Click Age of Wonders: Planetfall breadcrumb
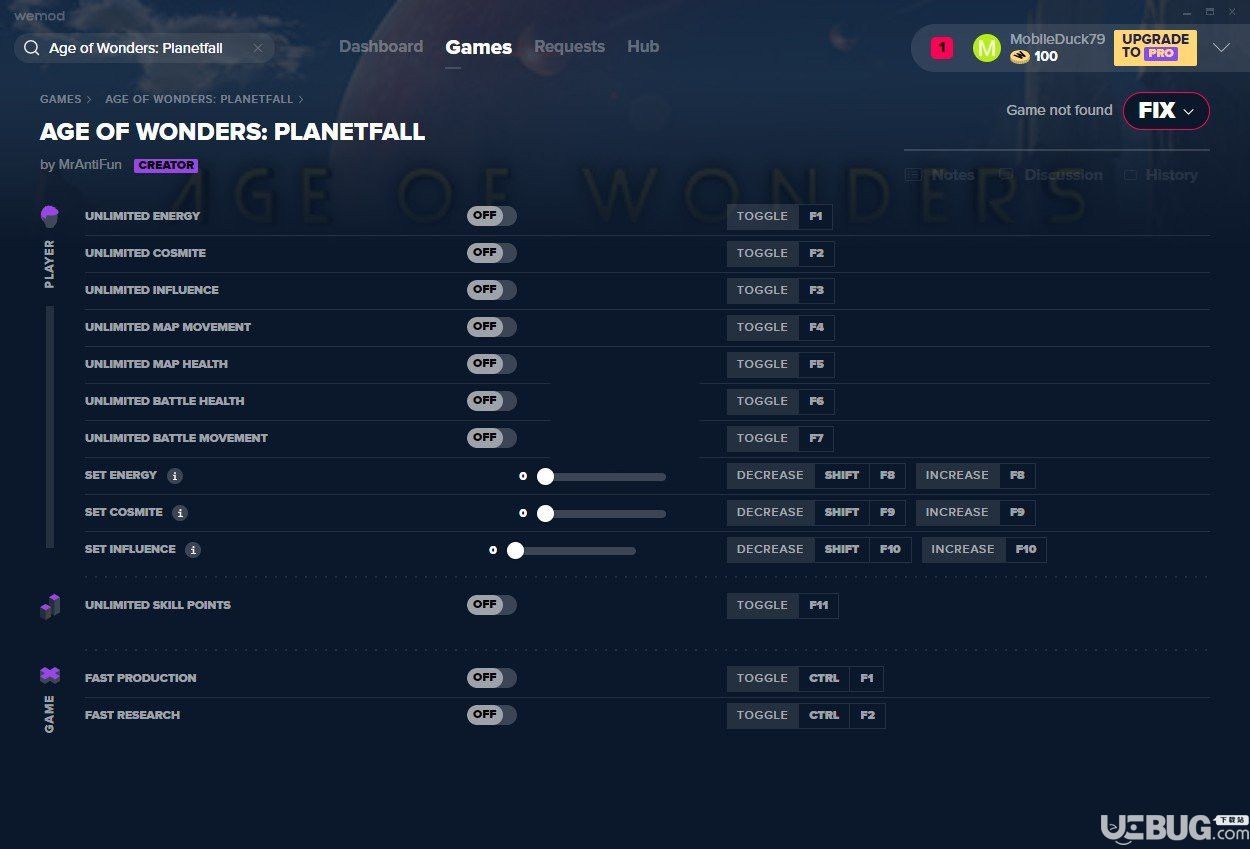Image resolution: width=1250 pixels, height=849 pixels. point(199,100)
